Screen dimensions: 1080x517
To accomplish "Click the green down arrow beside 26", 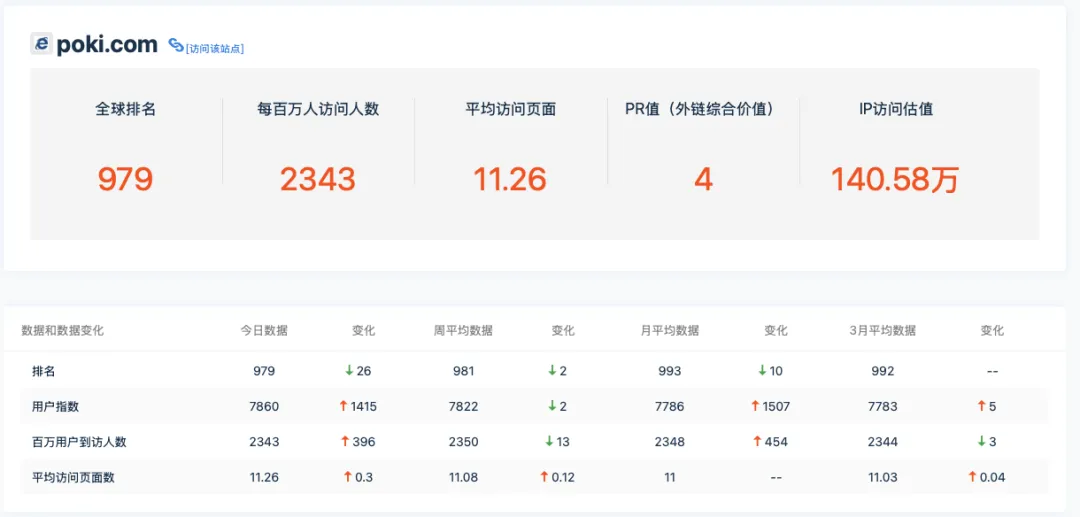I will [349, 371].
